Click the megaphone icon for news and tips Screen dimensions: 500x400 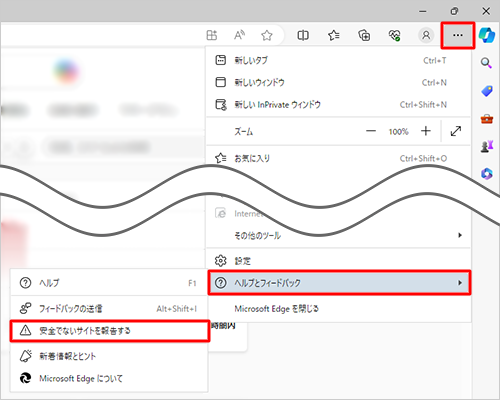click(x=25, y=356)
